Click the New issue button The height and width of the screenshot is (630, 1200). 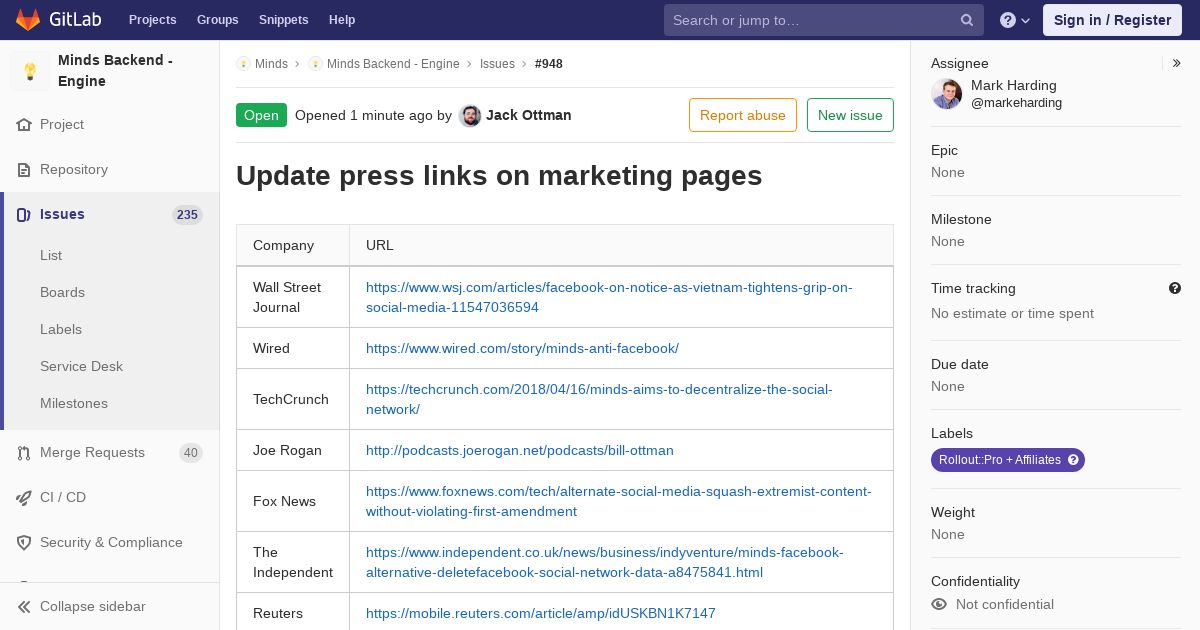(x=850, y=115)
